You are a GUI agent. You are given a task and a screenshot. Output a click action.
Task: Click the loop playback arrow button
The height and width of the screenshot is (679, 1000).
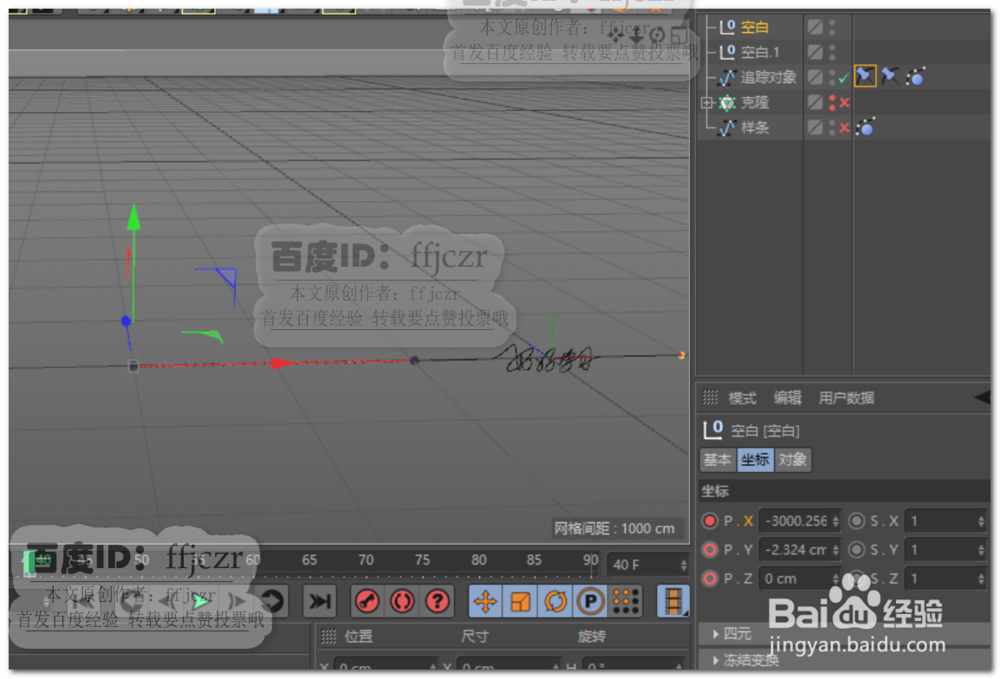(273, 601)
